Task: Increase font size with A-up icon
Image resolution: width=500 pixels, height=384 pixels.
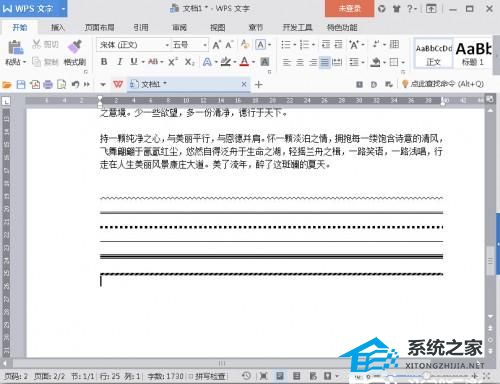Action: click(217, 45)
